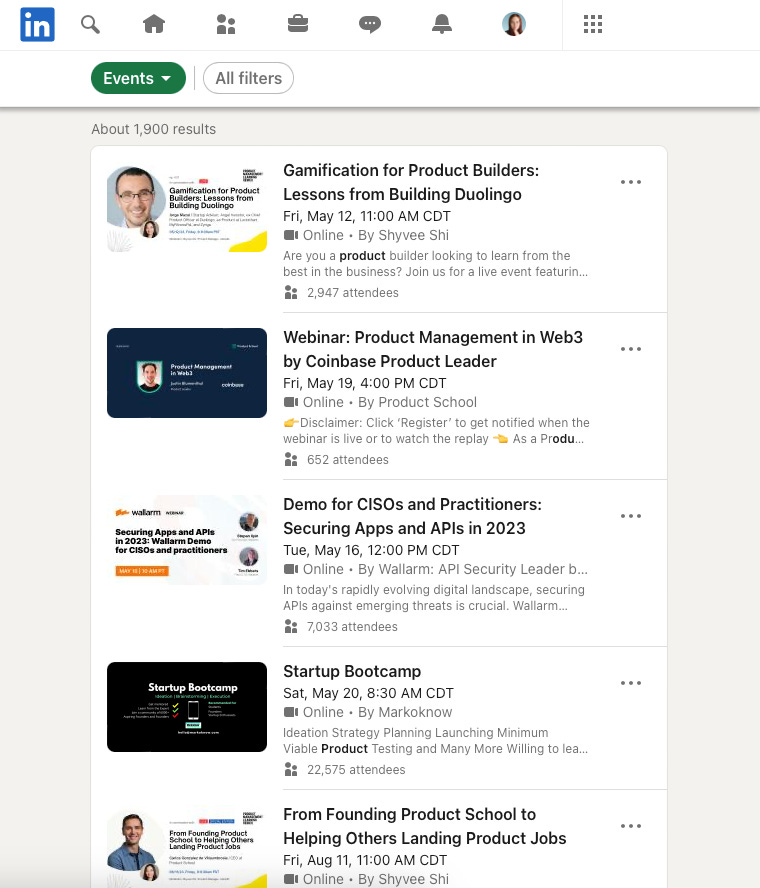Click 'In today's rapidly evolving' description
The height and width of the screenshot is (888, 760).
(x=434, y=598)
